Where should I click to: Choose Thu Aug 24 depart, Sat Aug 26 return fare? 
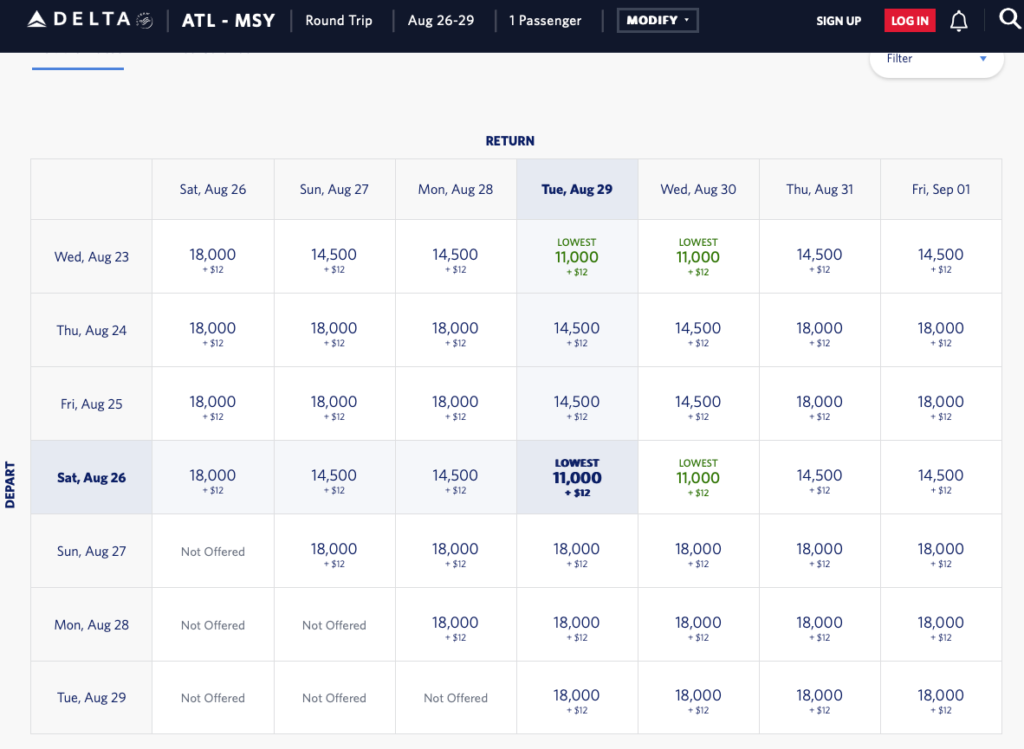[213, 331]
